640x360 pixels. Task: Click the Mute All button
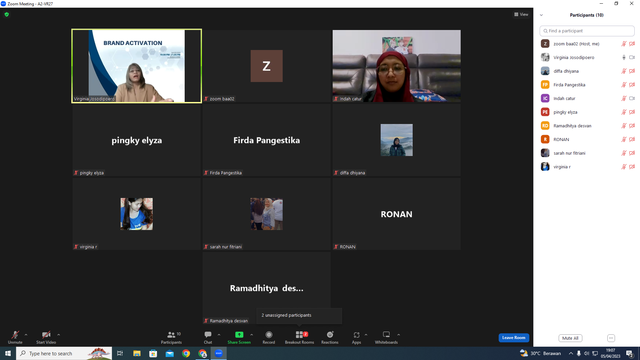570,338
